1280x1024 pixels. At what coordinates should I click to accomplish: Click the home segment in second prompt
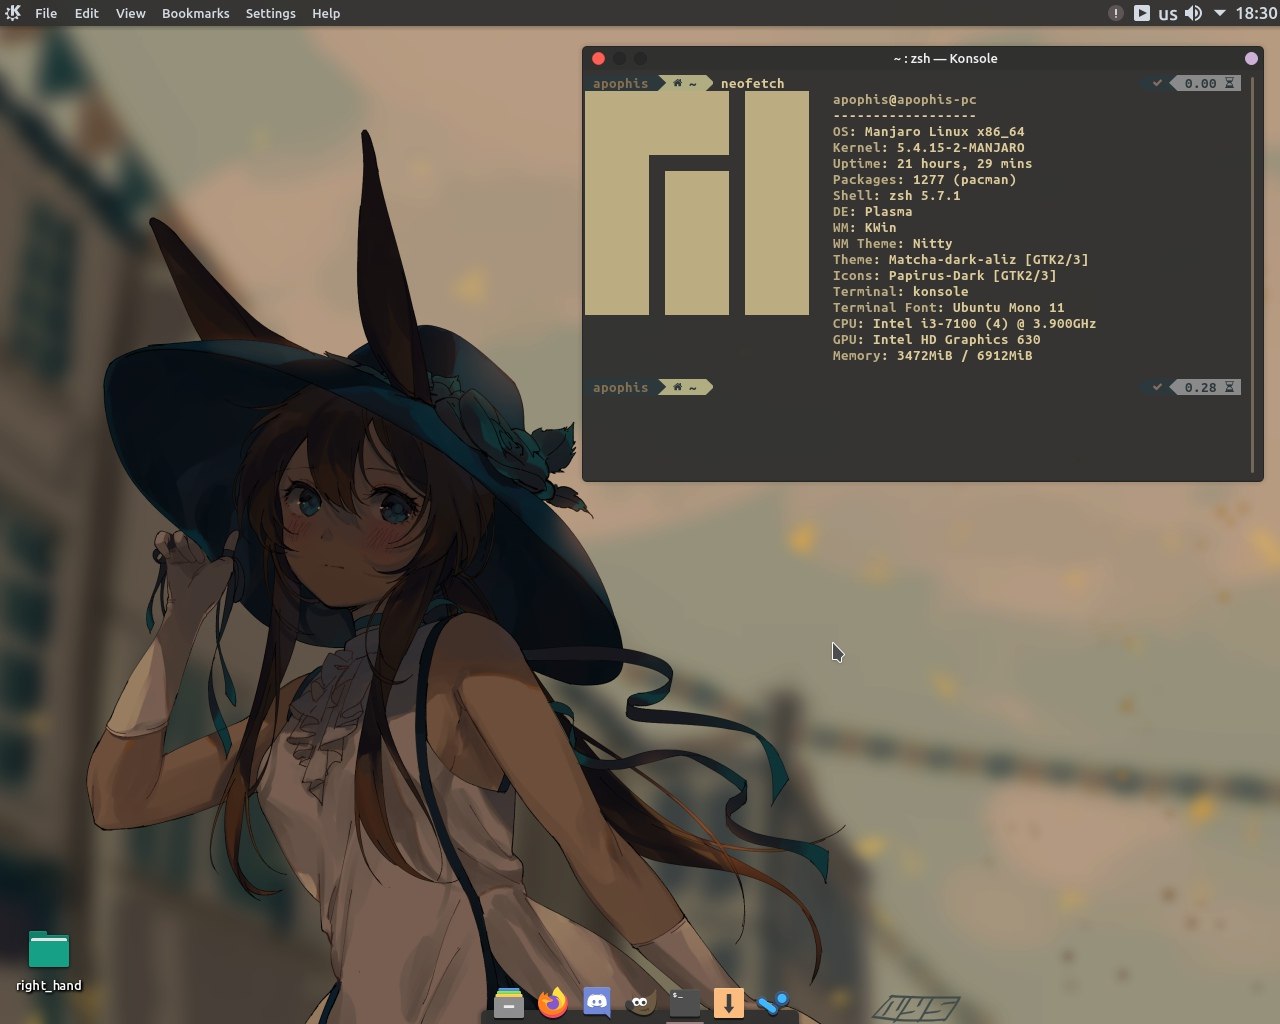(x=685, y=388)
